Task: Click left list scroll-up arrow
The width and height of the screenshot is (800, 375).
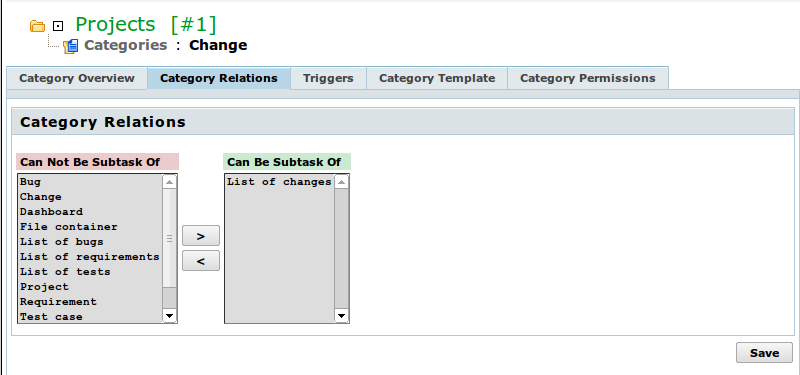Action: [169, 182]
